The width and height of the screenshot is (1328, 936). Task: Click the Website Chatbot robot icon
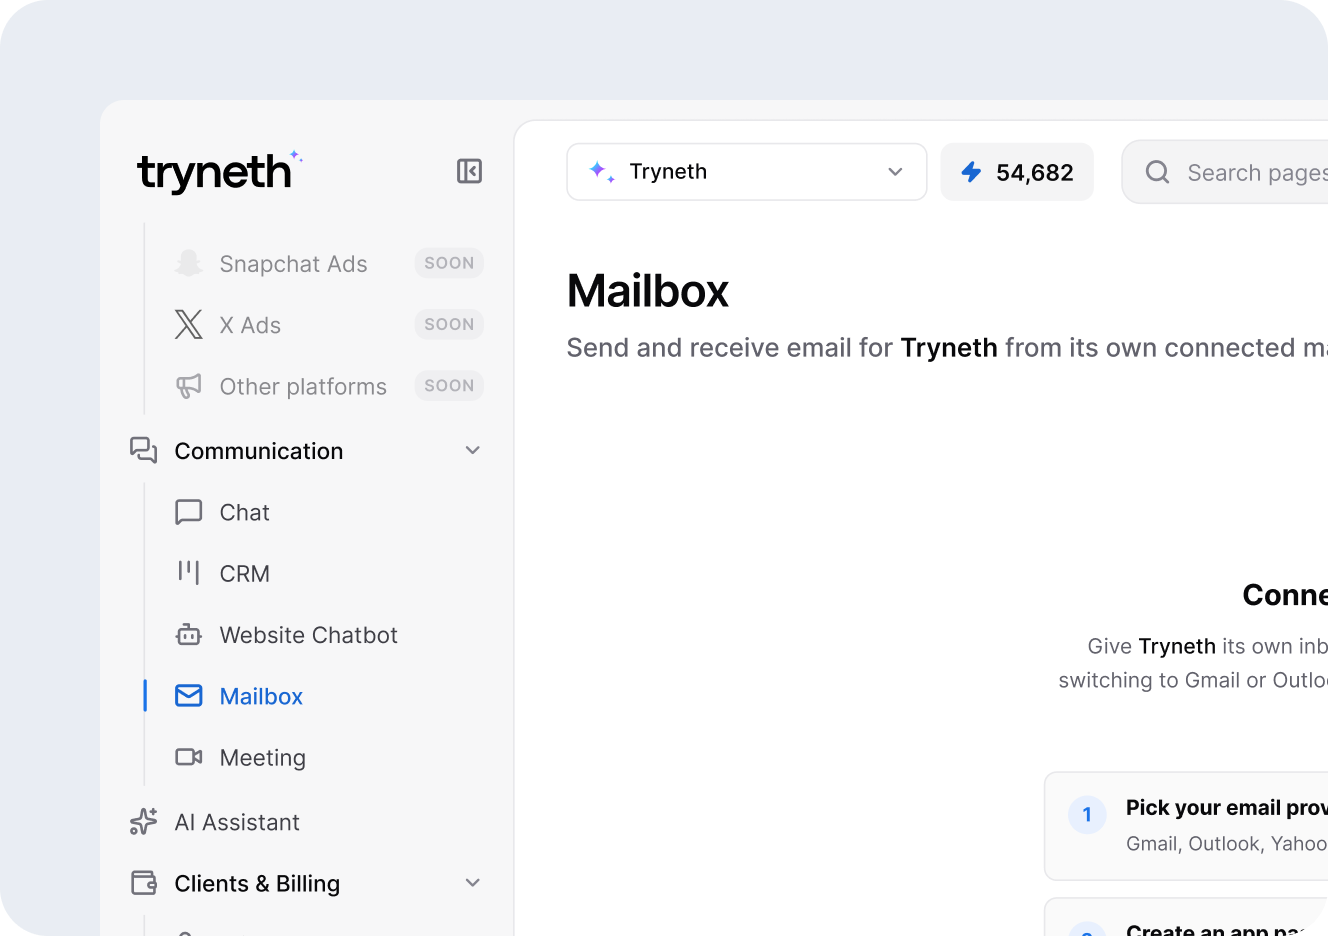click(188, 634)
